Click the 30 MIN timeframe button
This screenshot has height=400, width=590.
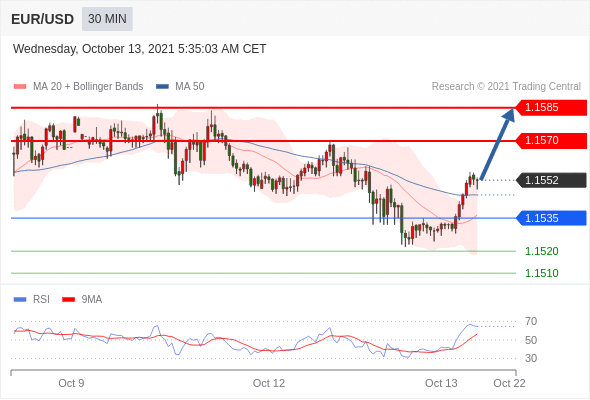tap(107, 19)
